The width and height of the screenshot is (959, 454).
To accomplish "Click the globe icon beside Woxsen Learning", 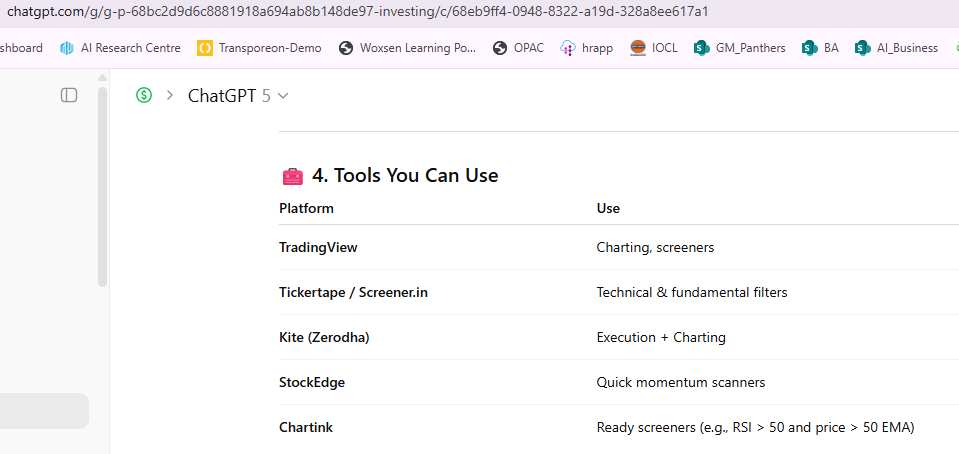I will 346,48.
